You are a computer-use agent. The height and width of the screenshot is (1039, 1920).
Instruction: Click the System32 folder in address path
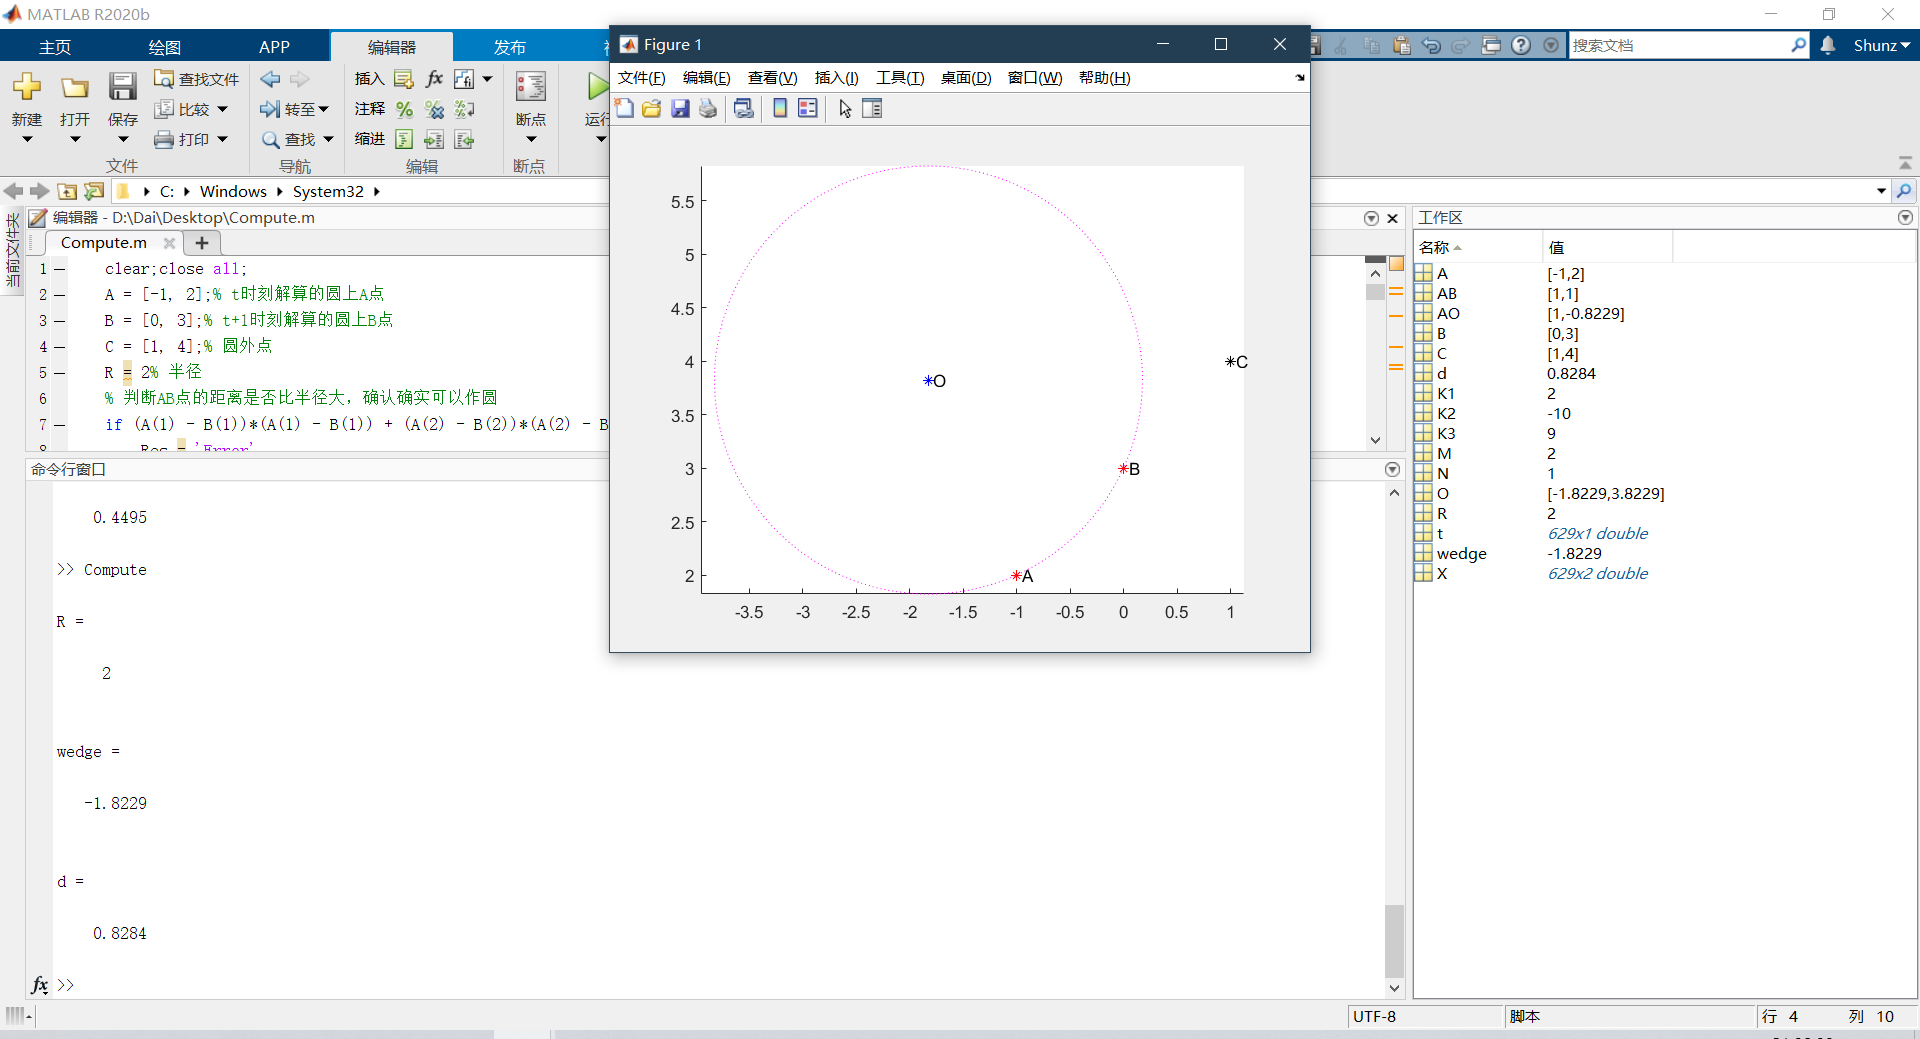(328, 191)
